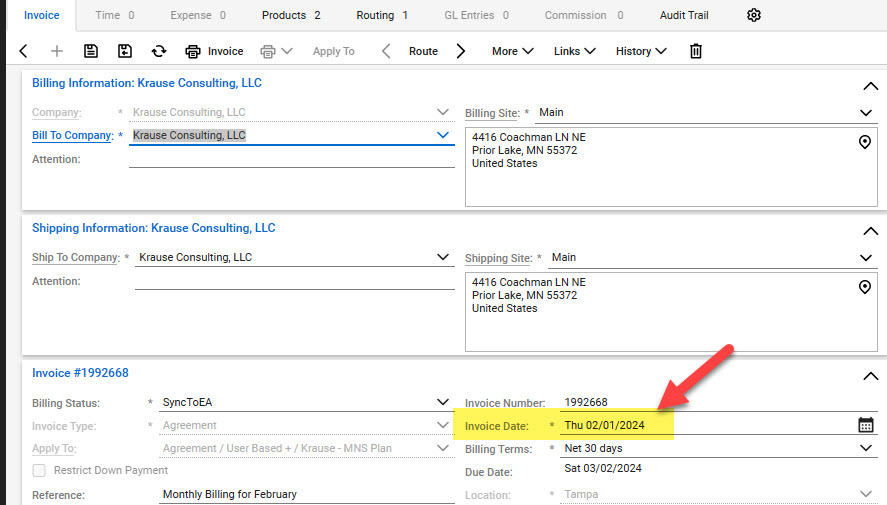The height and width of the screenshot is (505, 887).
Task: Collapse the Billing Information section
Action: click(871, 87)
